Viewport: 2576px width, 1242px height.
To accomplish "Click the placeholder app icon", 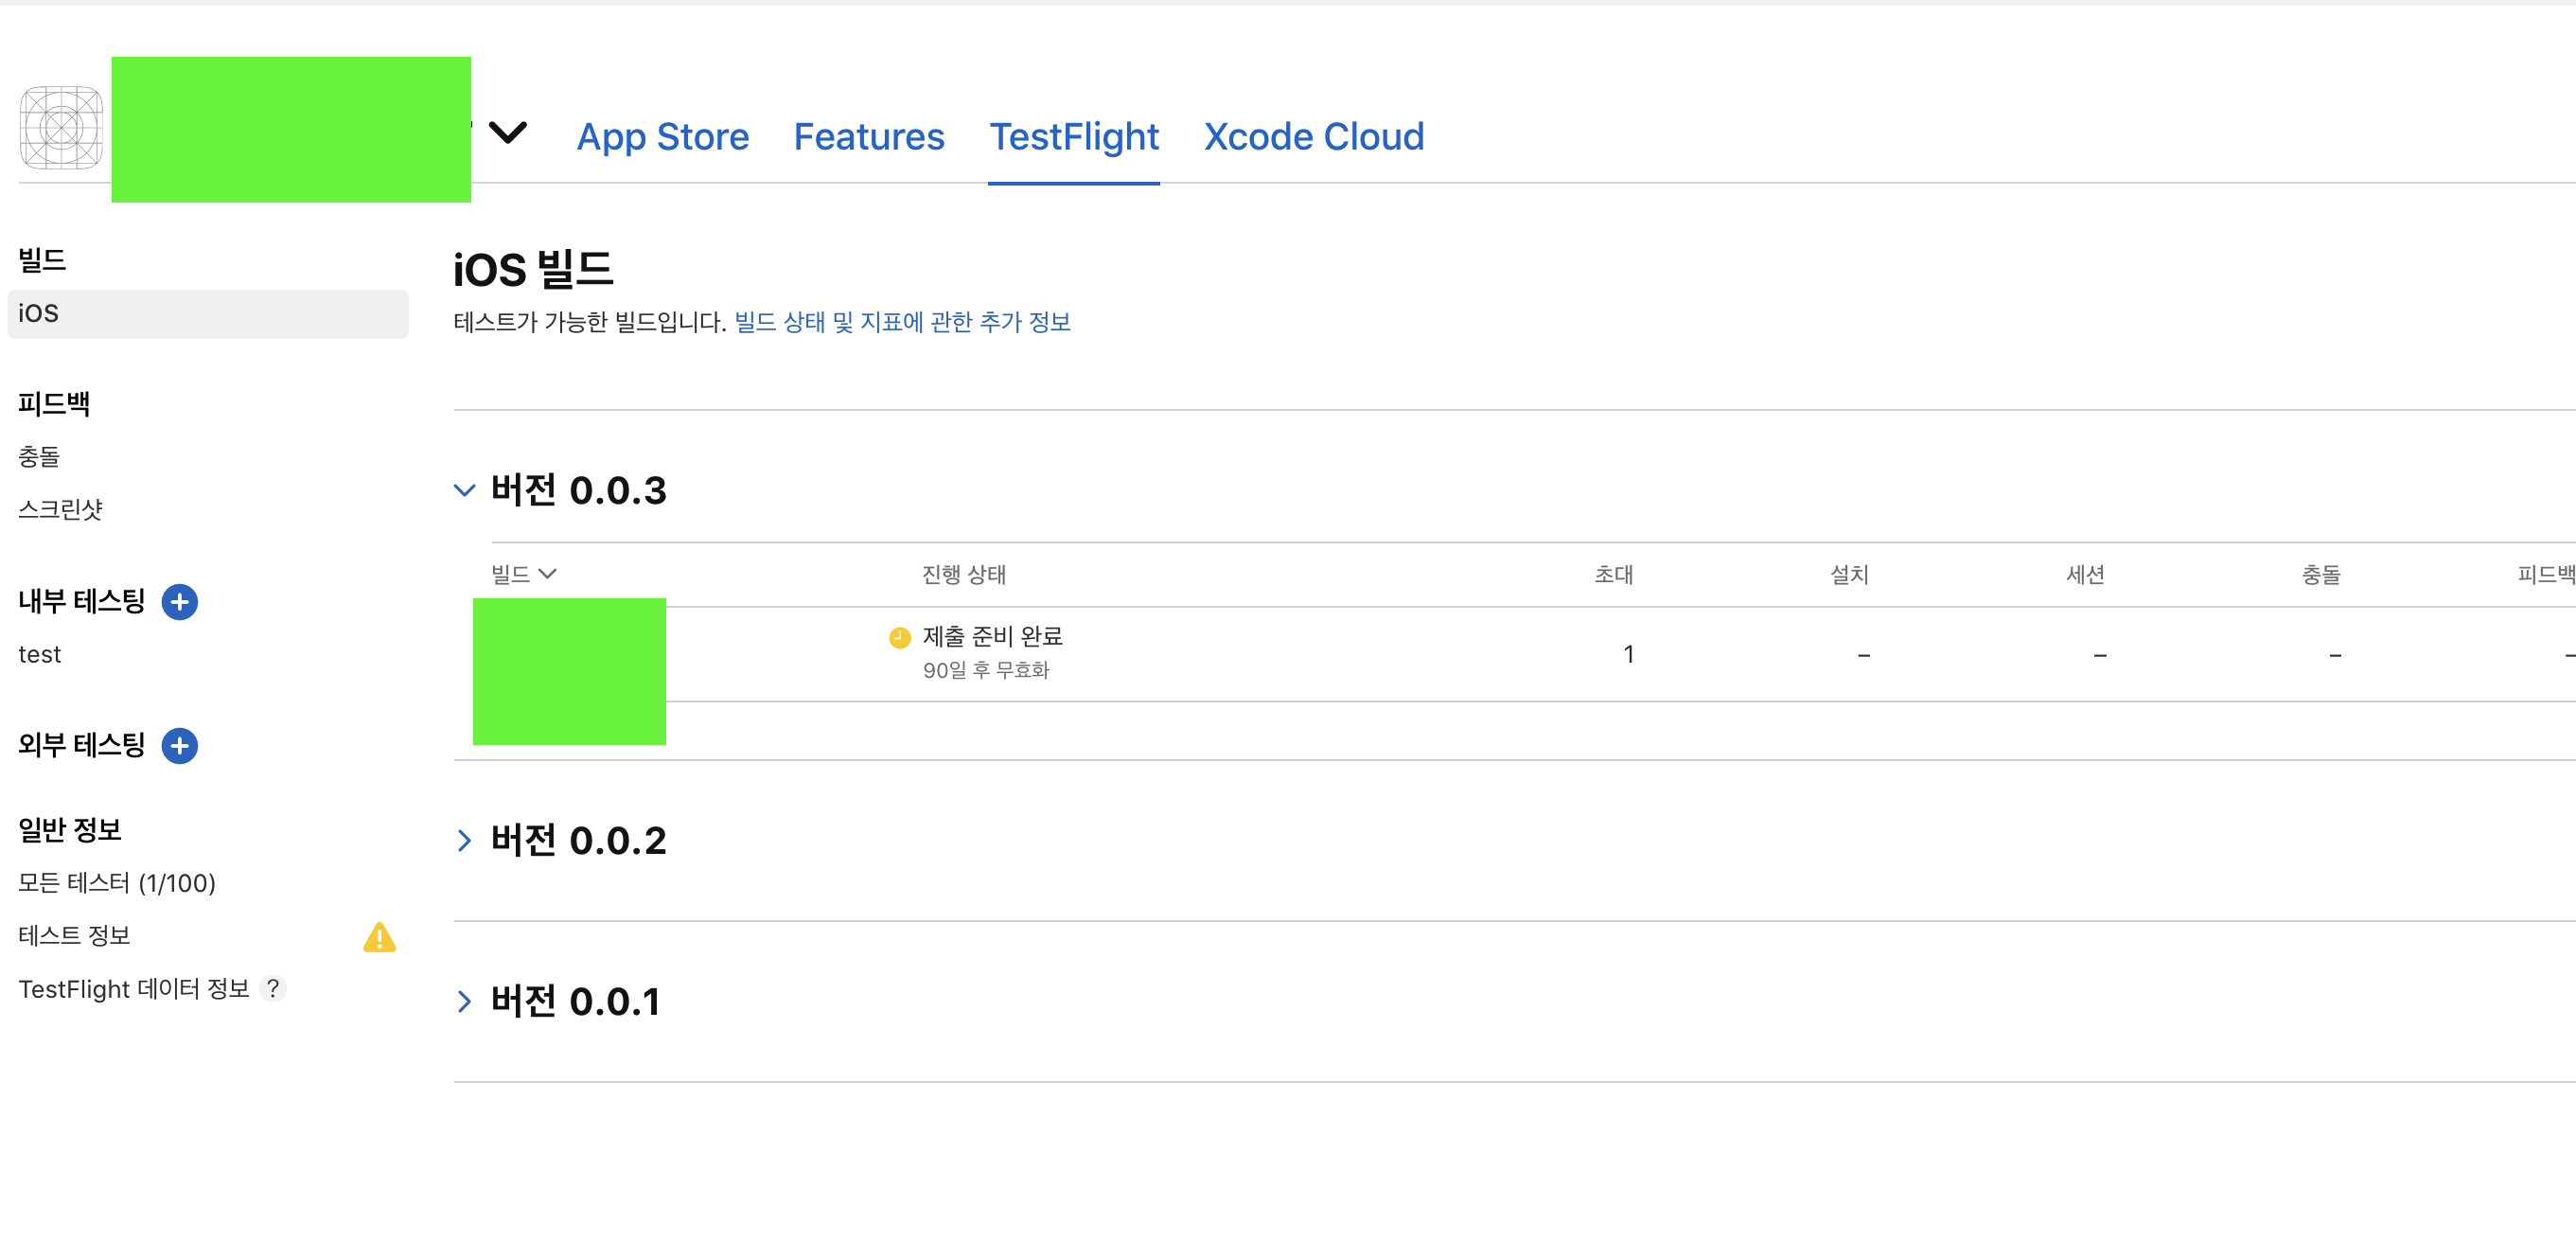I will pos(61,128).
